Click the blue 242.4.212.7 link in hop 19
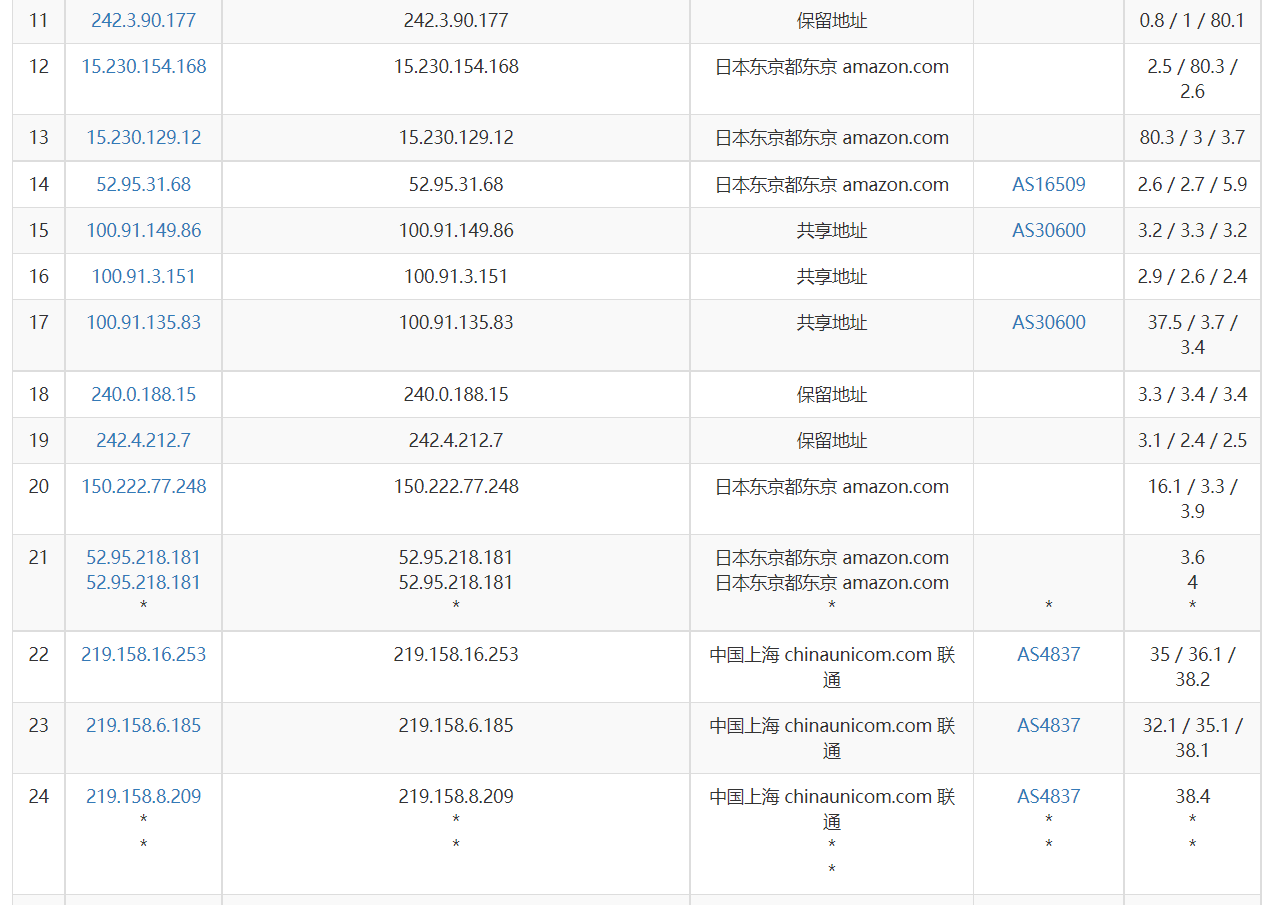The image size is (1277, 905). [x=143, y=440]
